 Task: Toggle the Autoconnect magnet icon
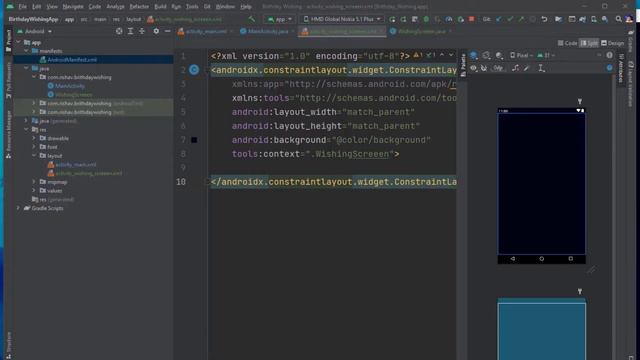484,68
